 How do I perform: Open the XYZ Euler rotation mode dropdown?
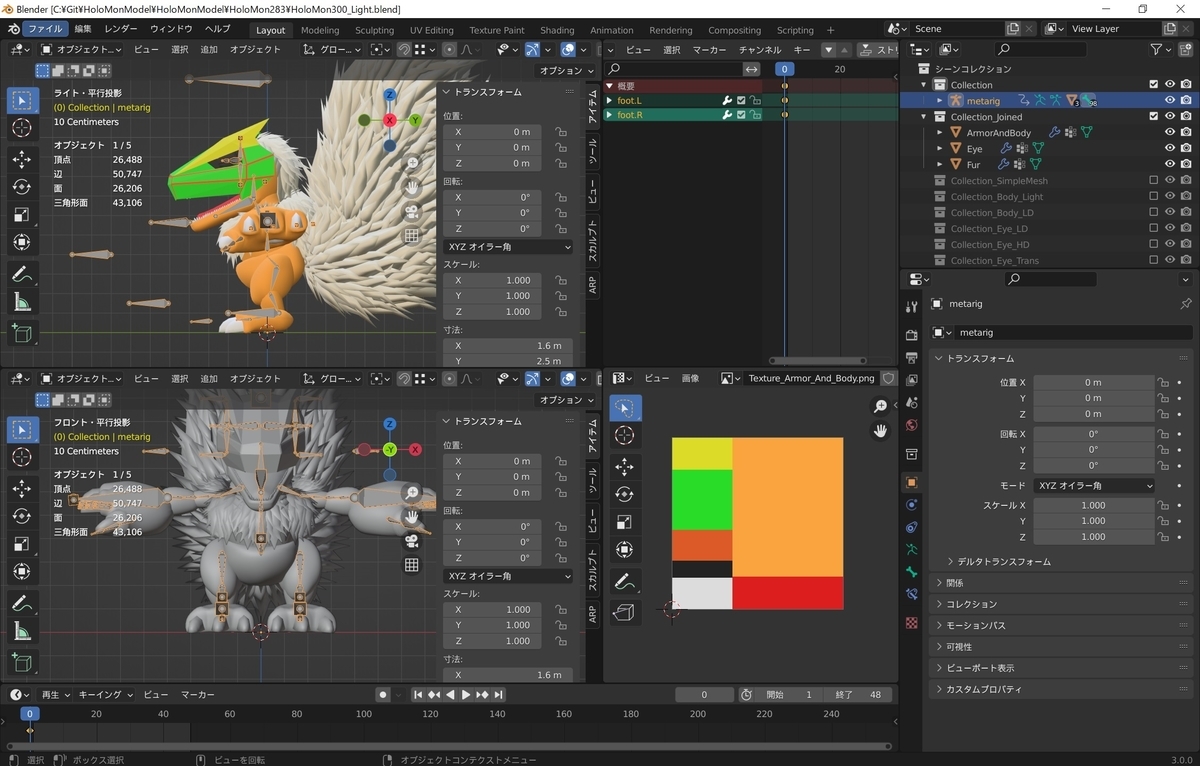click(x=1094, y=486)
